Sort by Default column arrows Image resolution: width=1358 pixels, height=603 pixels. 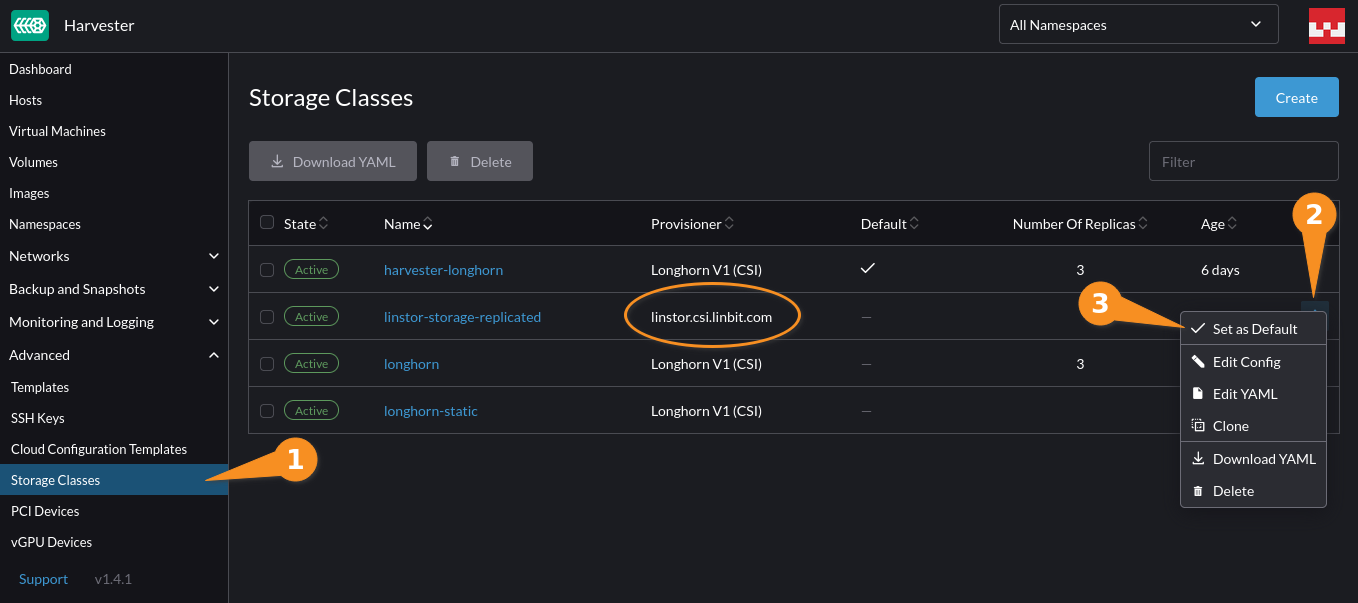(x=914, y=224)
